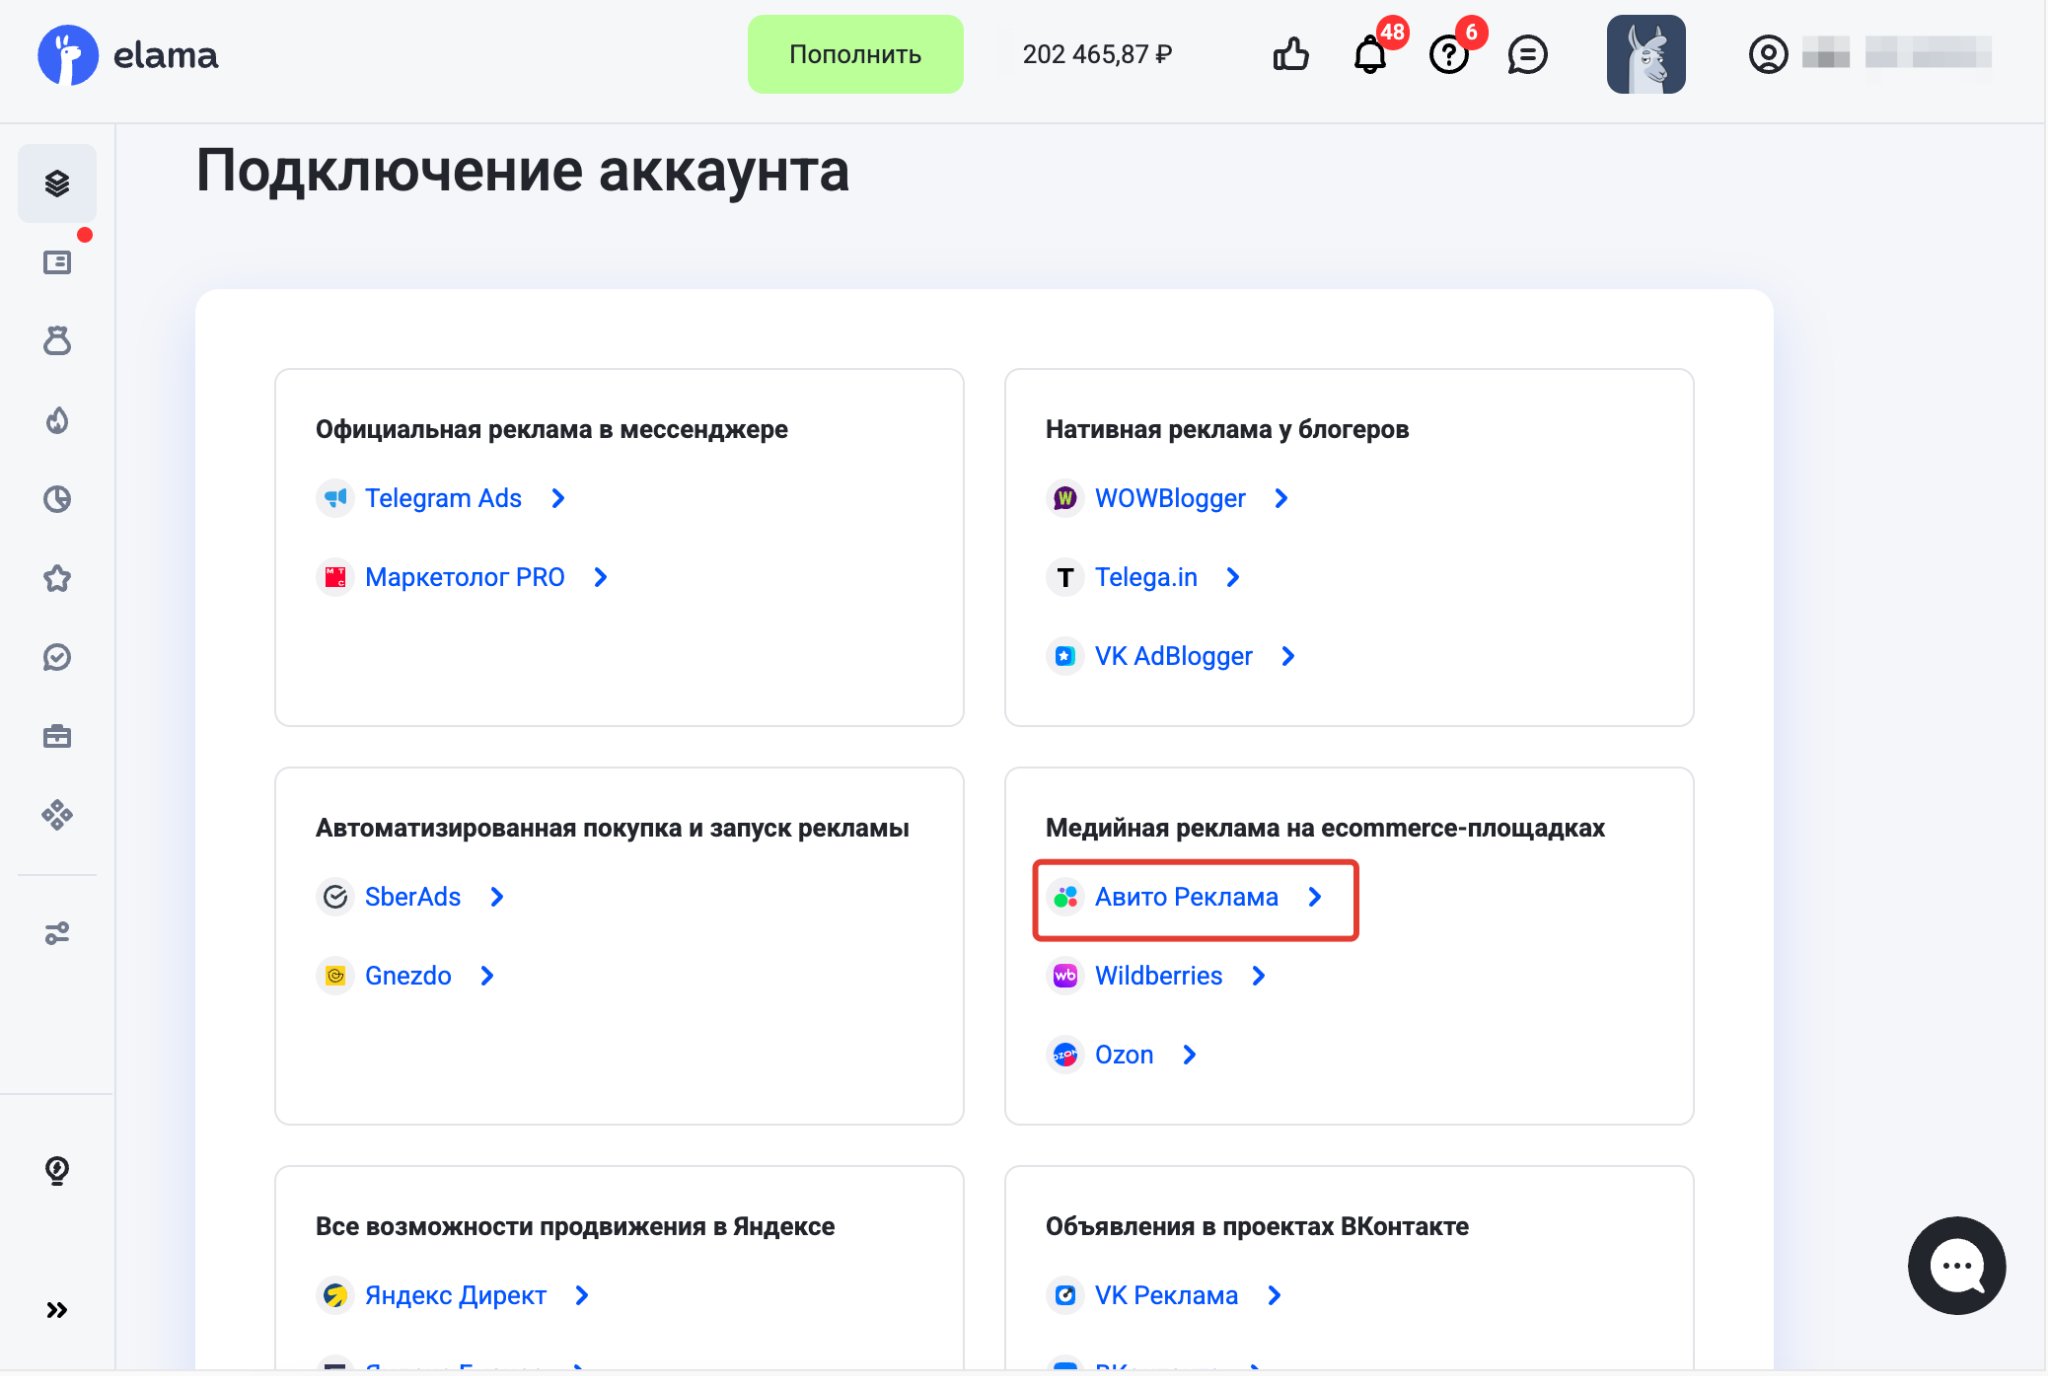The image size is (2048, 1376).
Task: Open the Telegram Ads link
Action: click(x=443, y=497)
